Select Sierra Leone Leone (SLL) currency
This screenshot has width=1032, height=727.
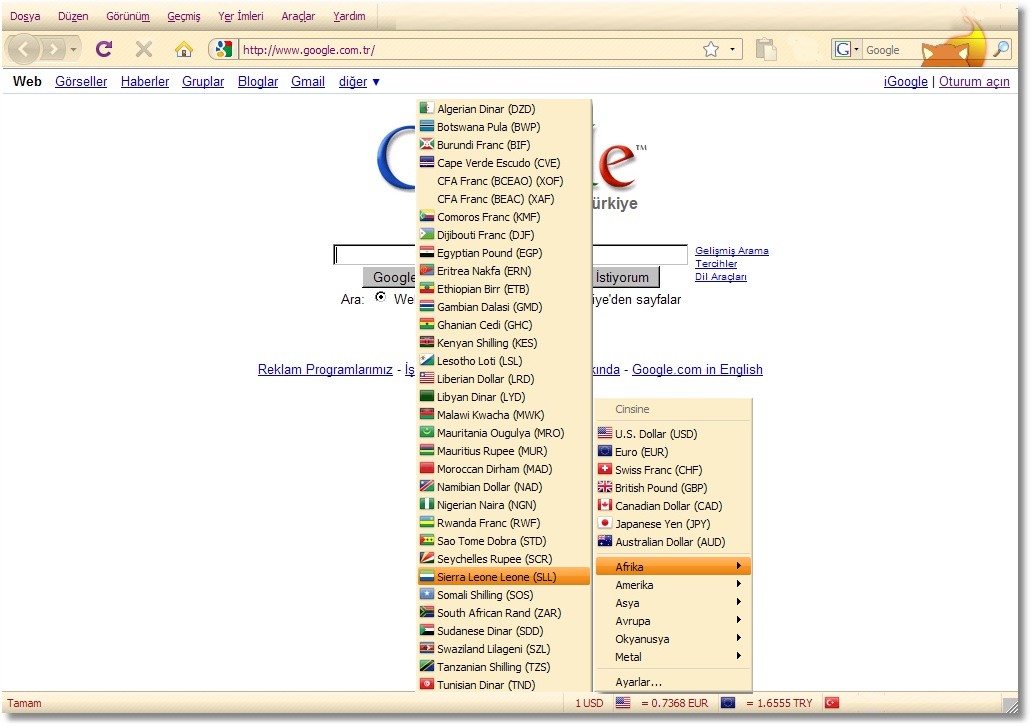pyautogui.click(x=503, y=576)
